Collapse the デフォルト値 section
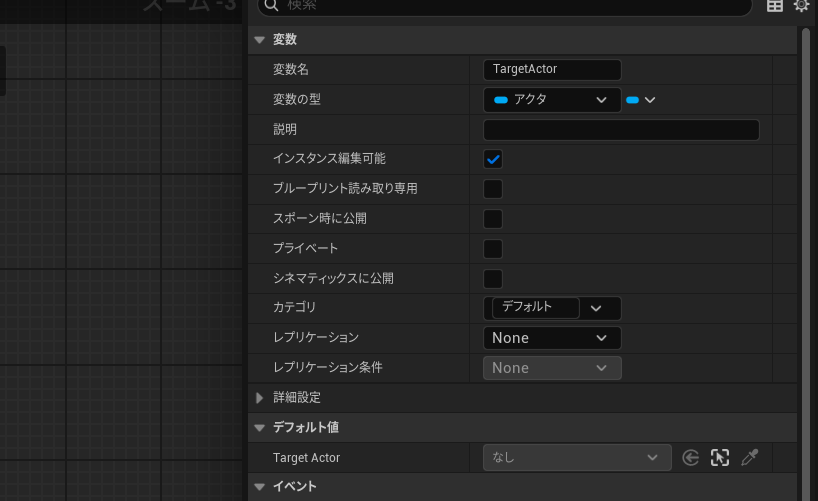The height and width of the screenshot is (501, 818). 259,428
